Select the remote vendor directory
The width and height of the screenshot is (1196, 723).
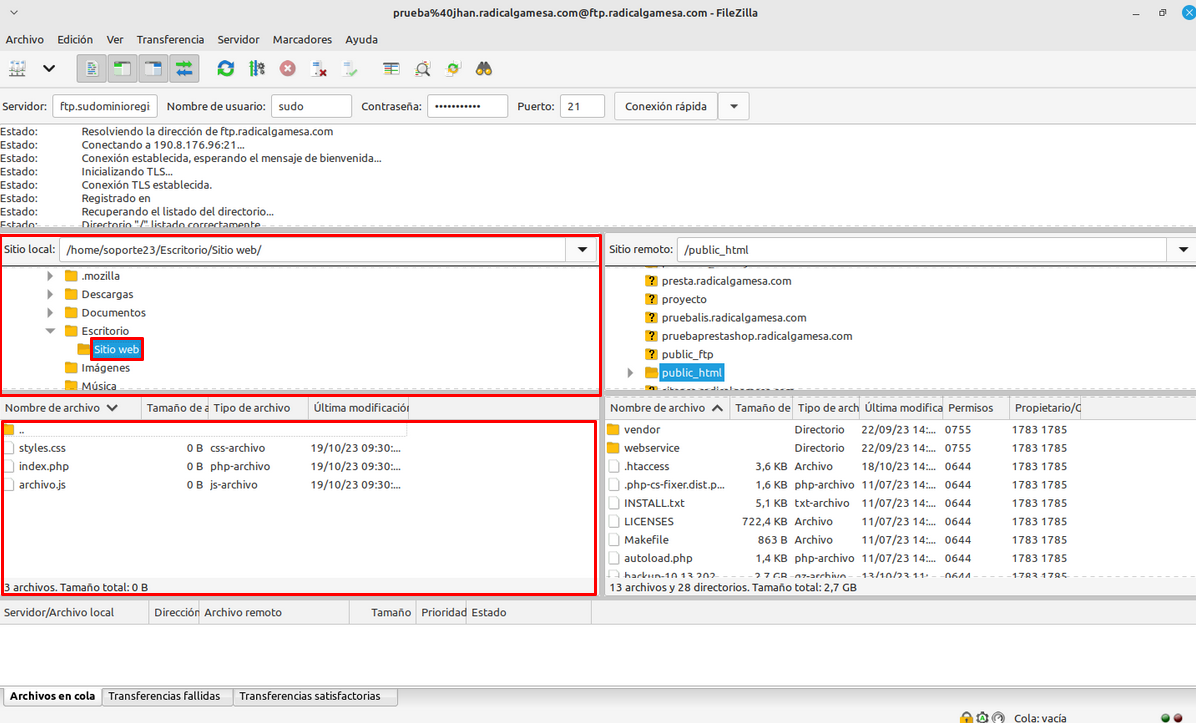pyautogui.click(x=641, y=429)
